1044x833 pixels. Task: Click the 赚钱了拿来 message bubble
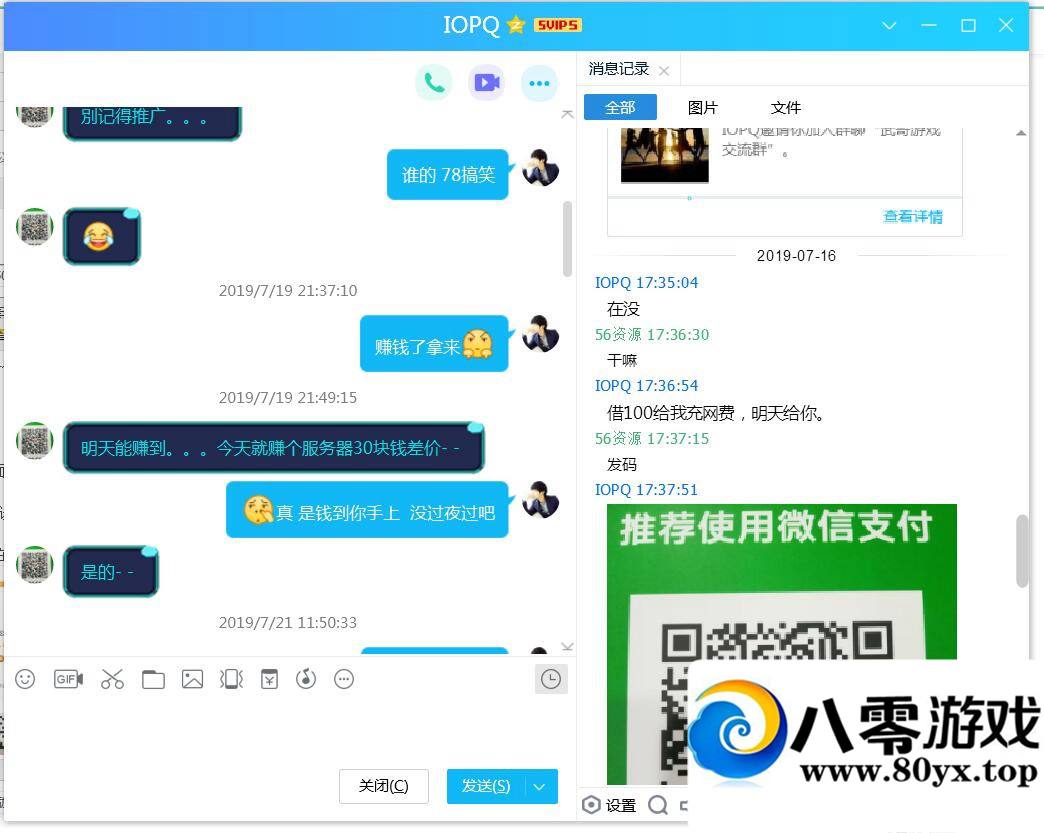434,344
